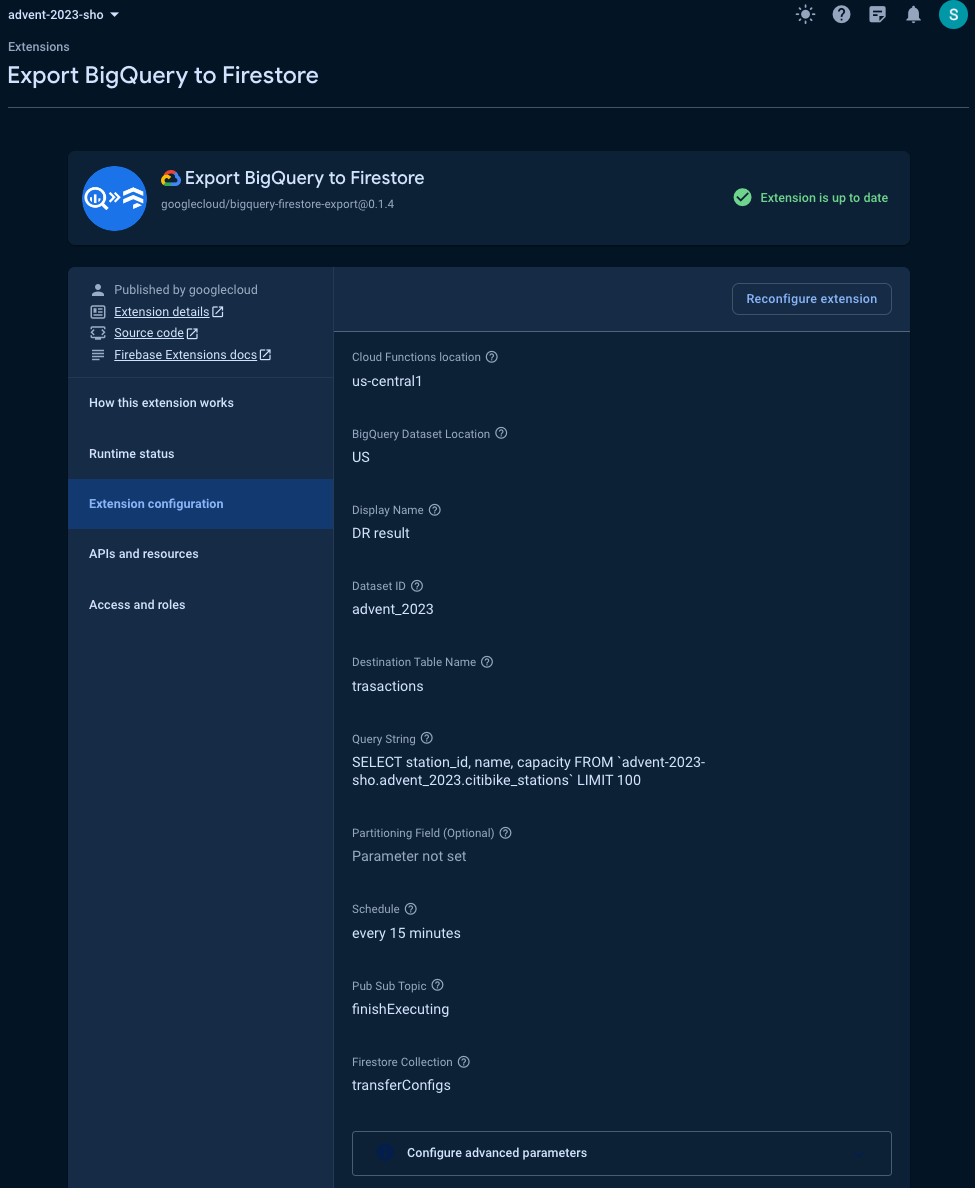Show help for Cloud Functions location

pyautogui.click(x=492, y=357)
